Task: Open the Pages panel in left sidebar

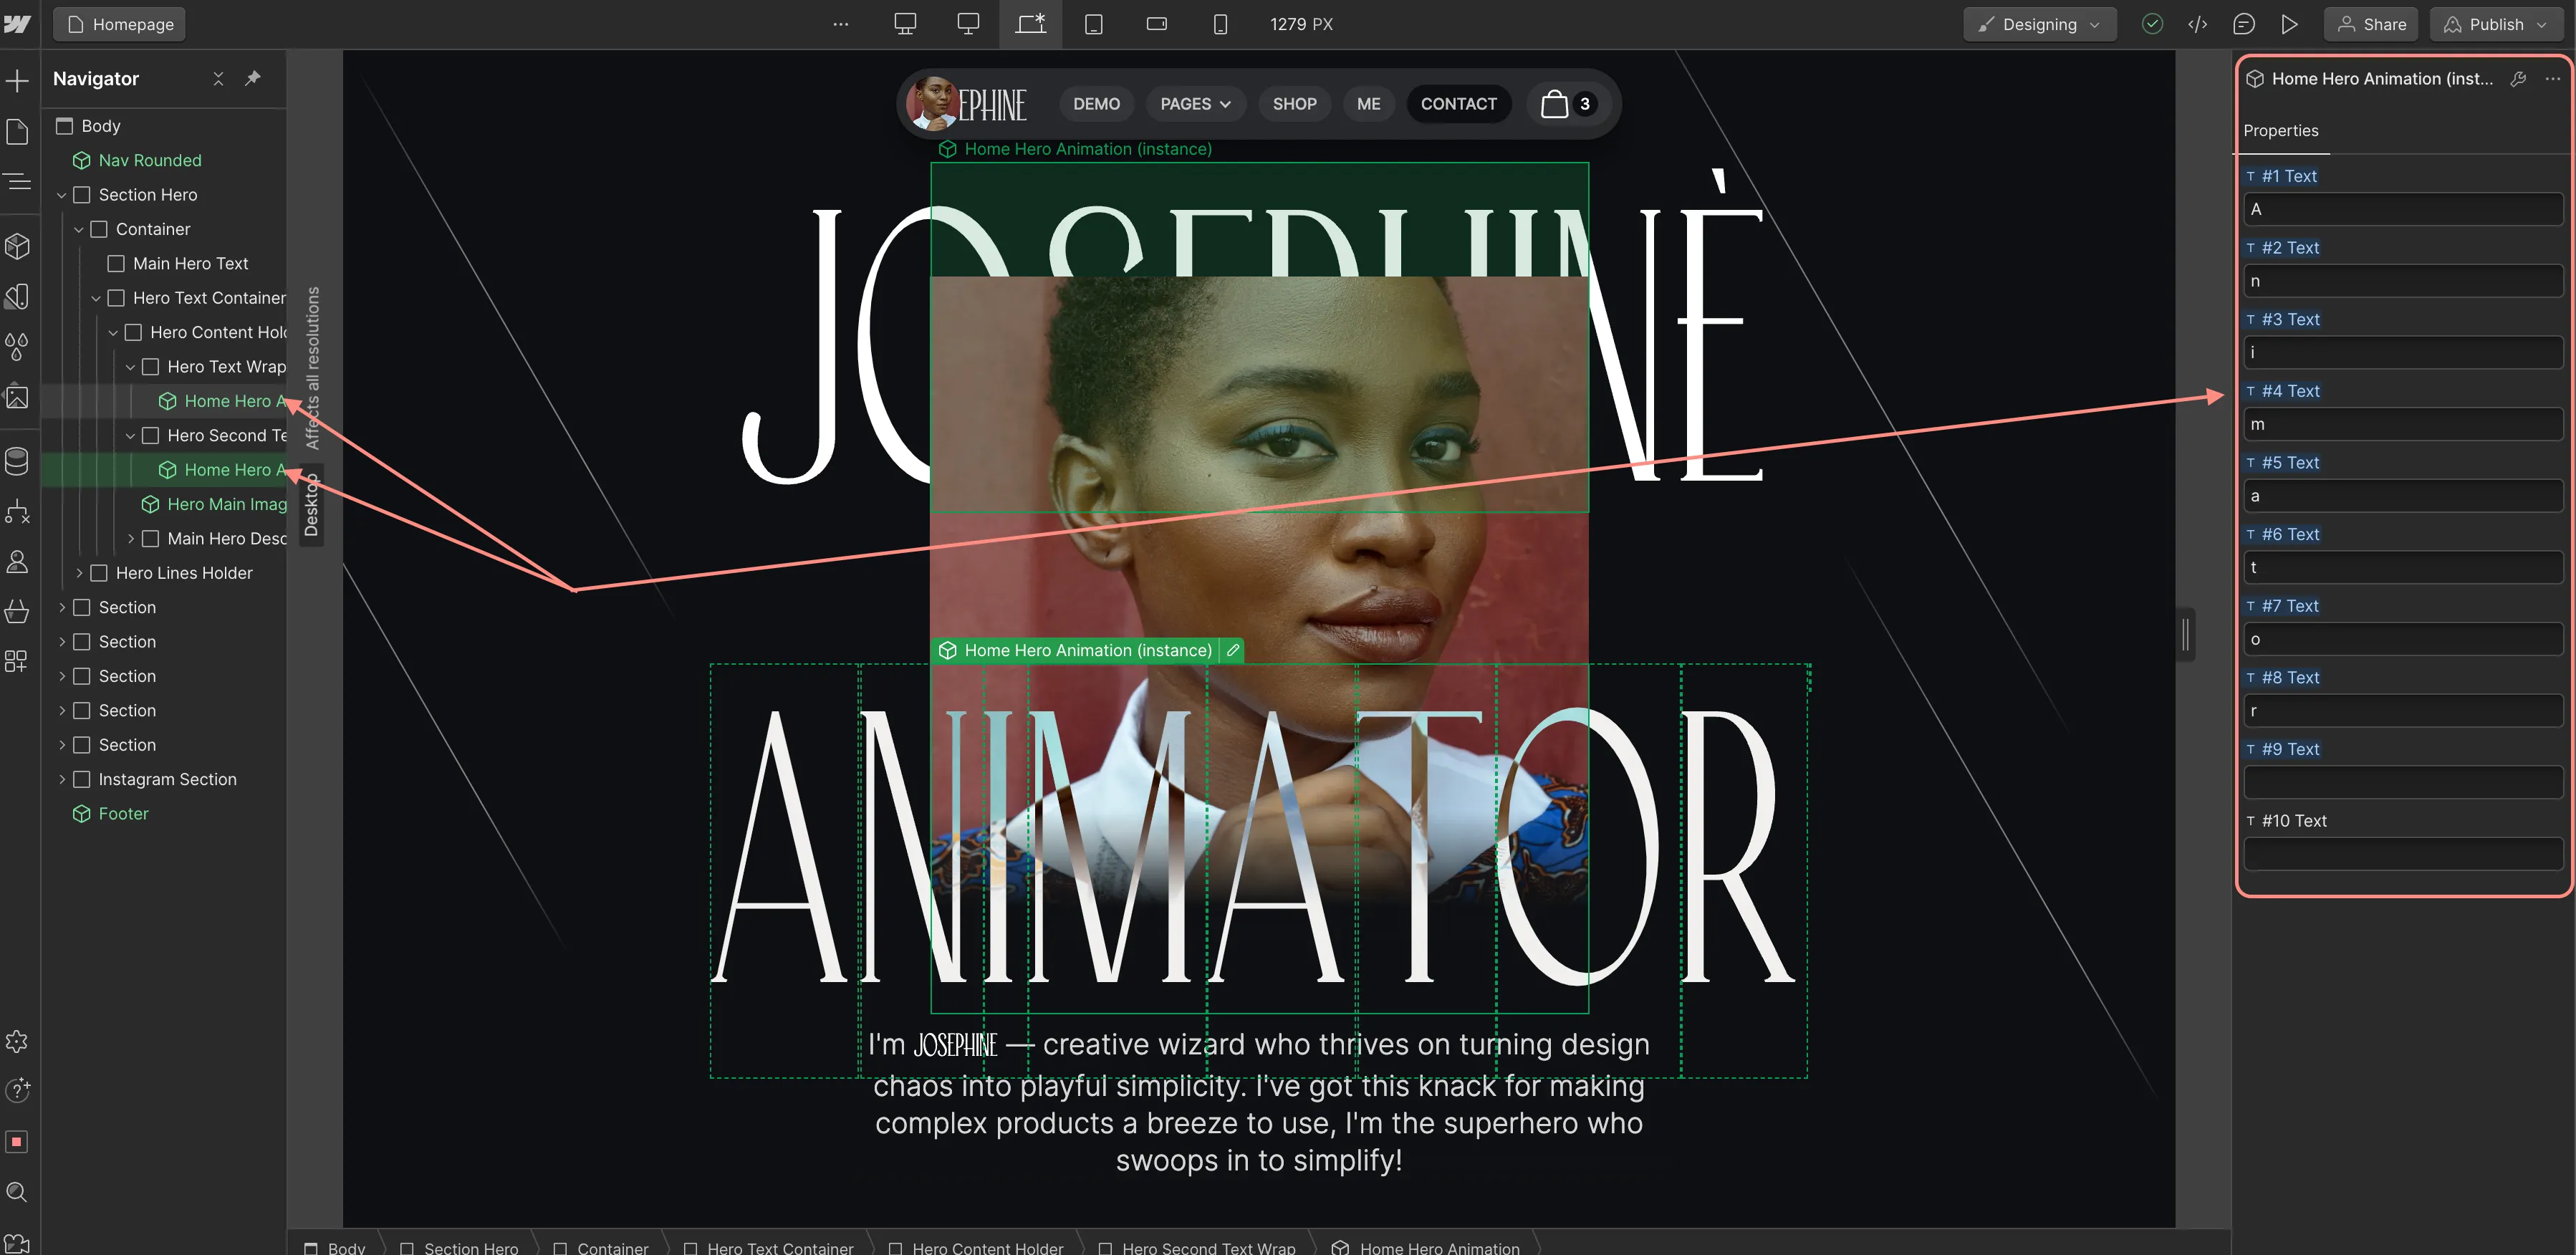Action: [x=17, y=131]
